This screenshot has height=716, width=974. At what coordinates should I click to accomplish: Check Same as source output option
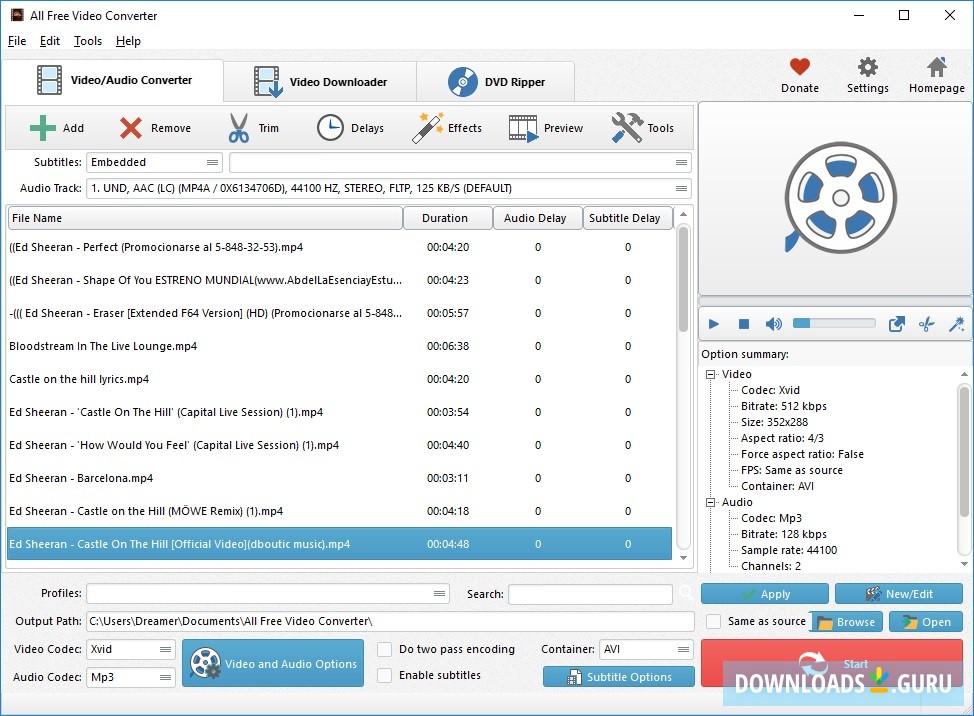[x=715, y=621]
